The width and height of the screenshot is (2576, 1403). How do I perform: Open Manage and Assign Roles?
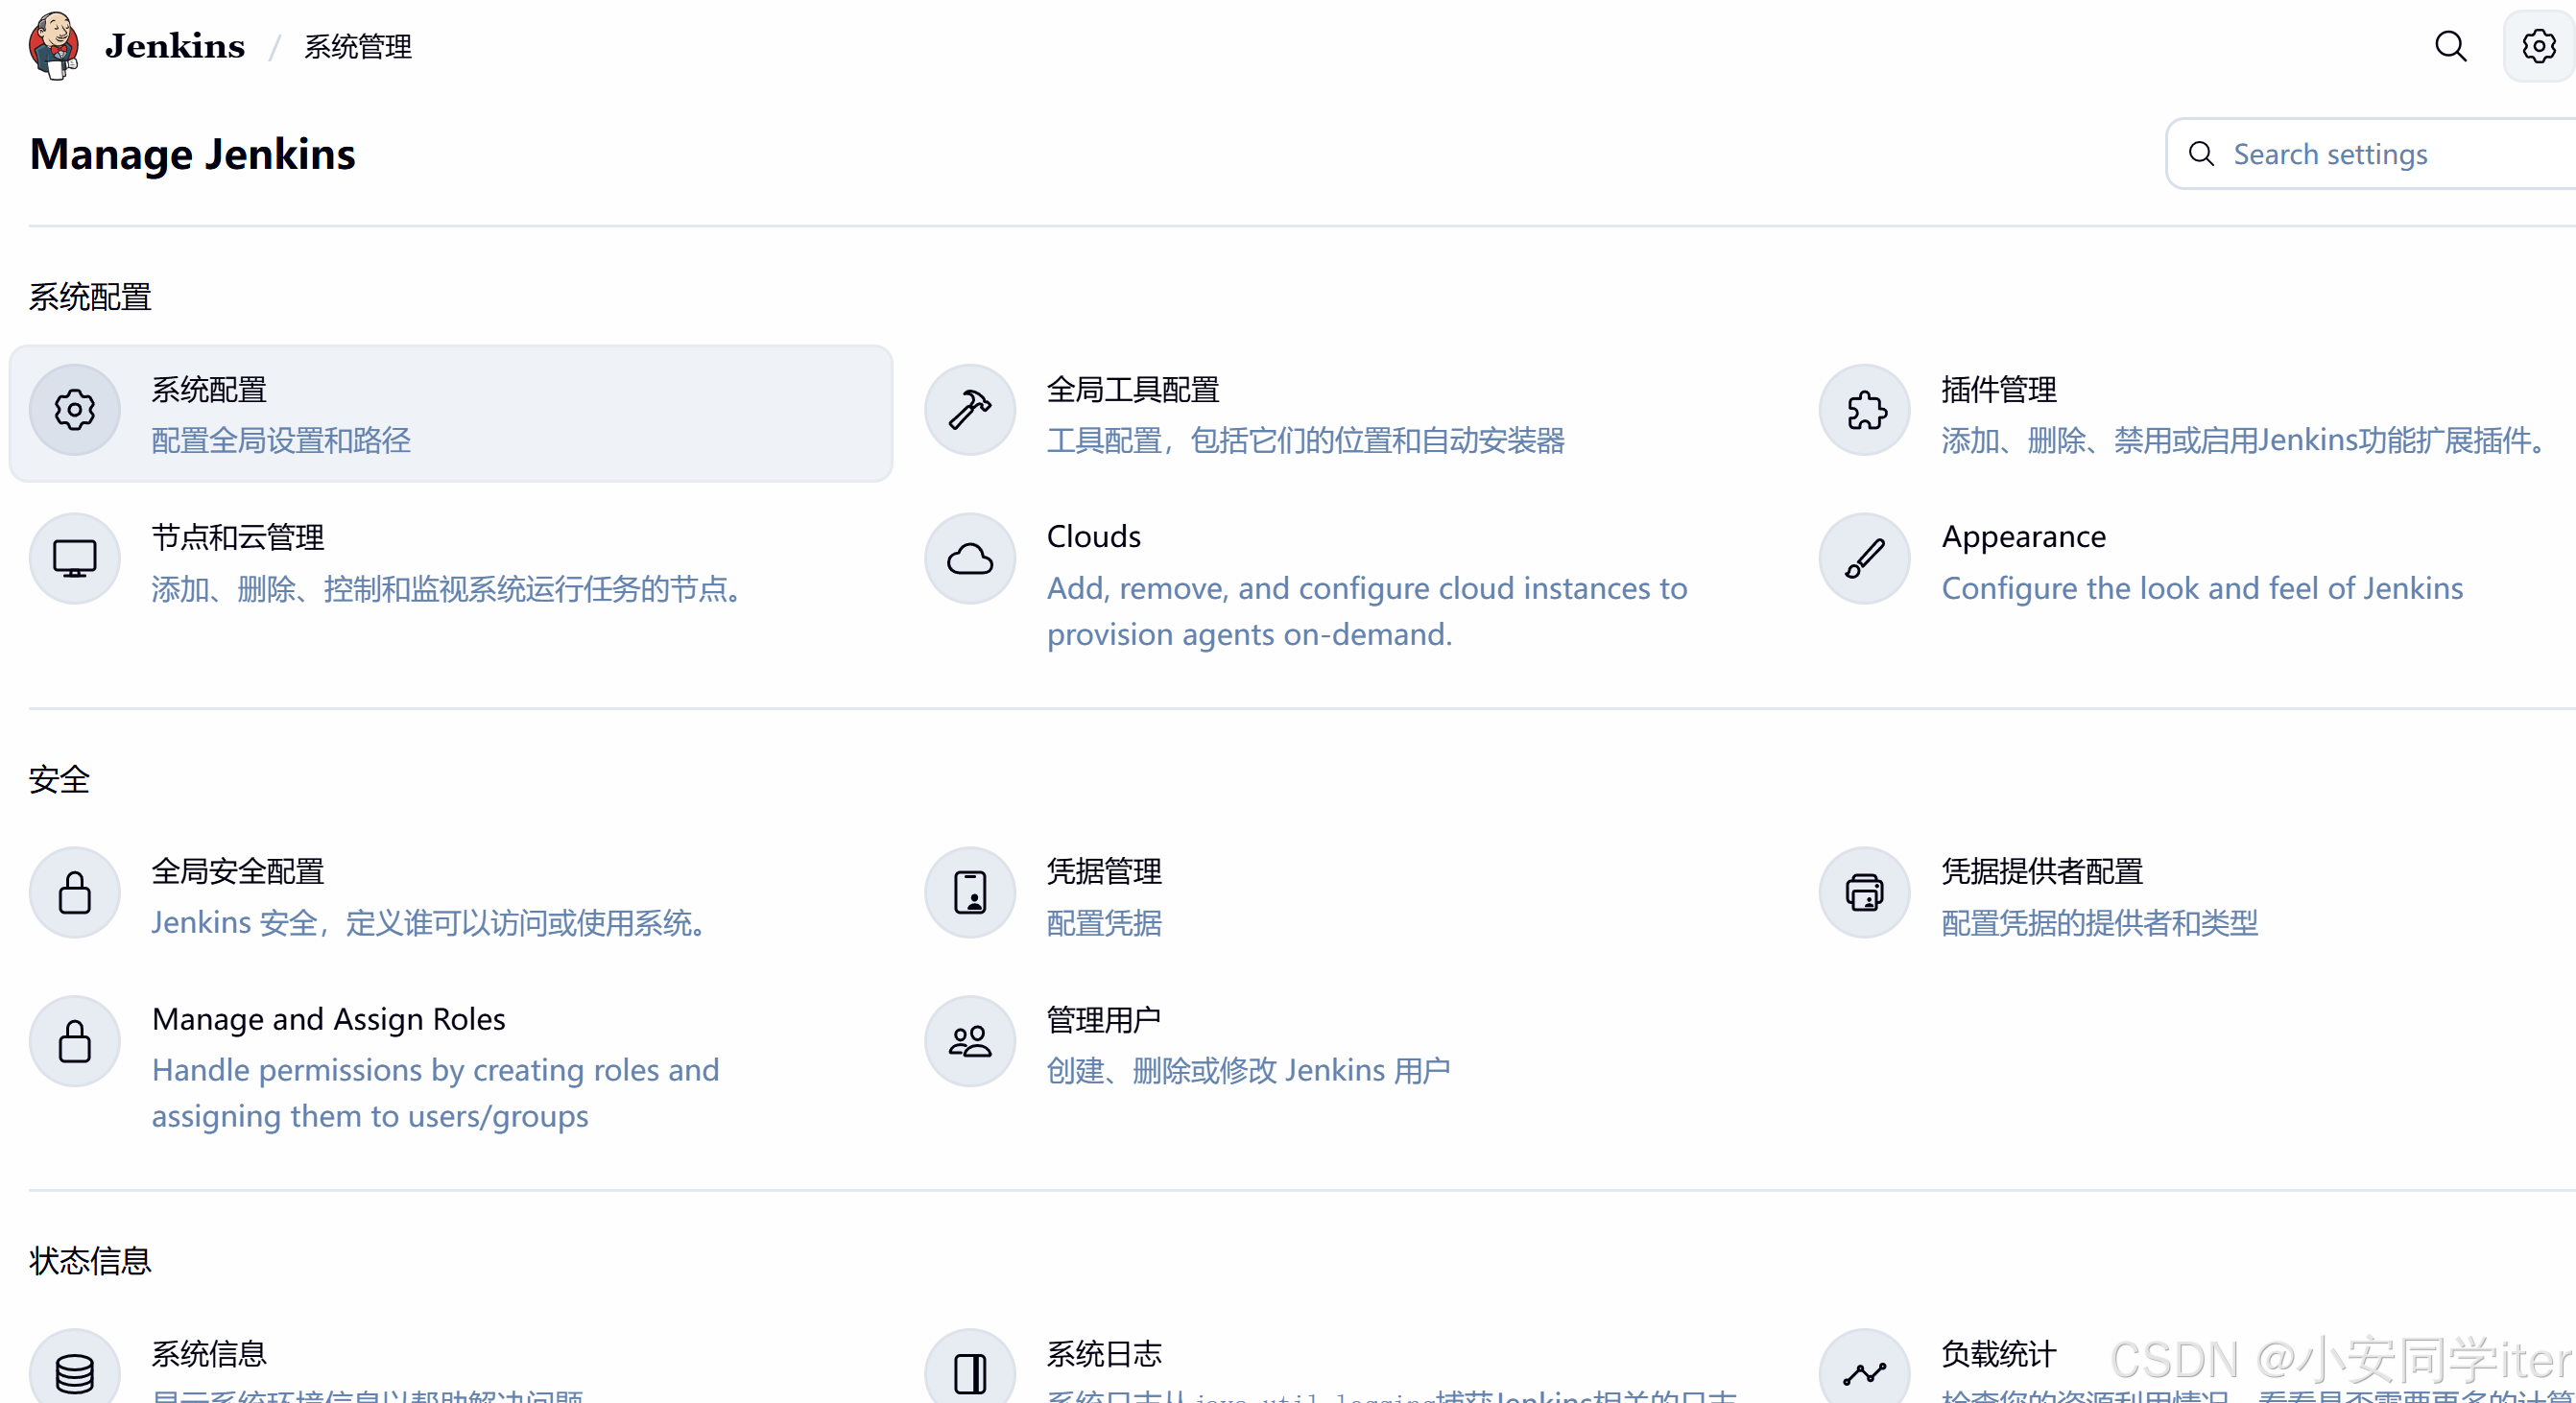point(328,1019)
